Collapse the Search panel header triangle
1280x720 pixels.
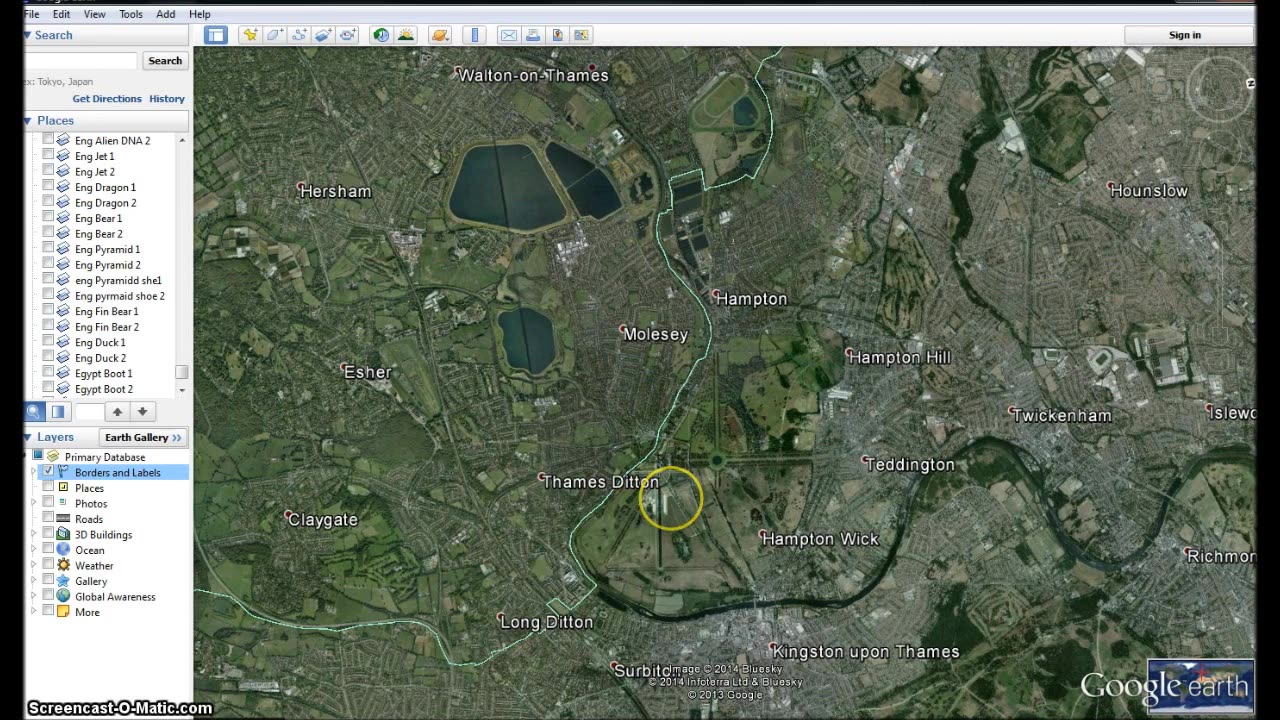coord(28,35)
